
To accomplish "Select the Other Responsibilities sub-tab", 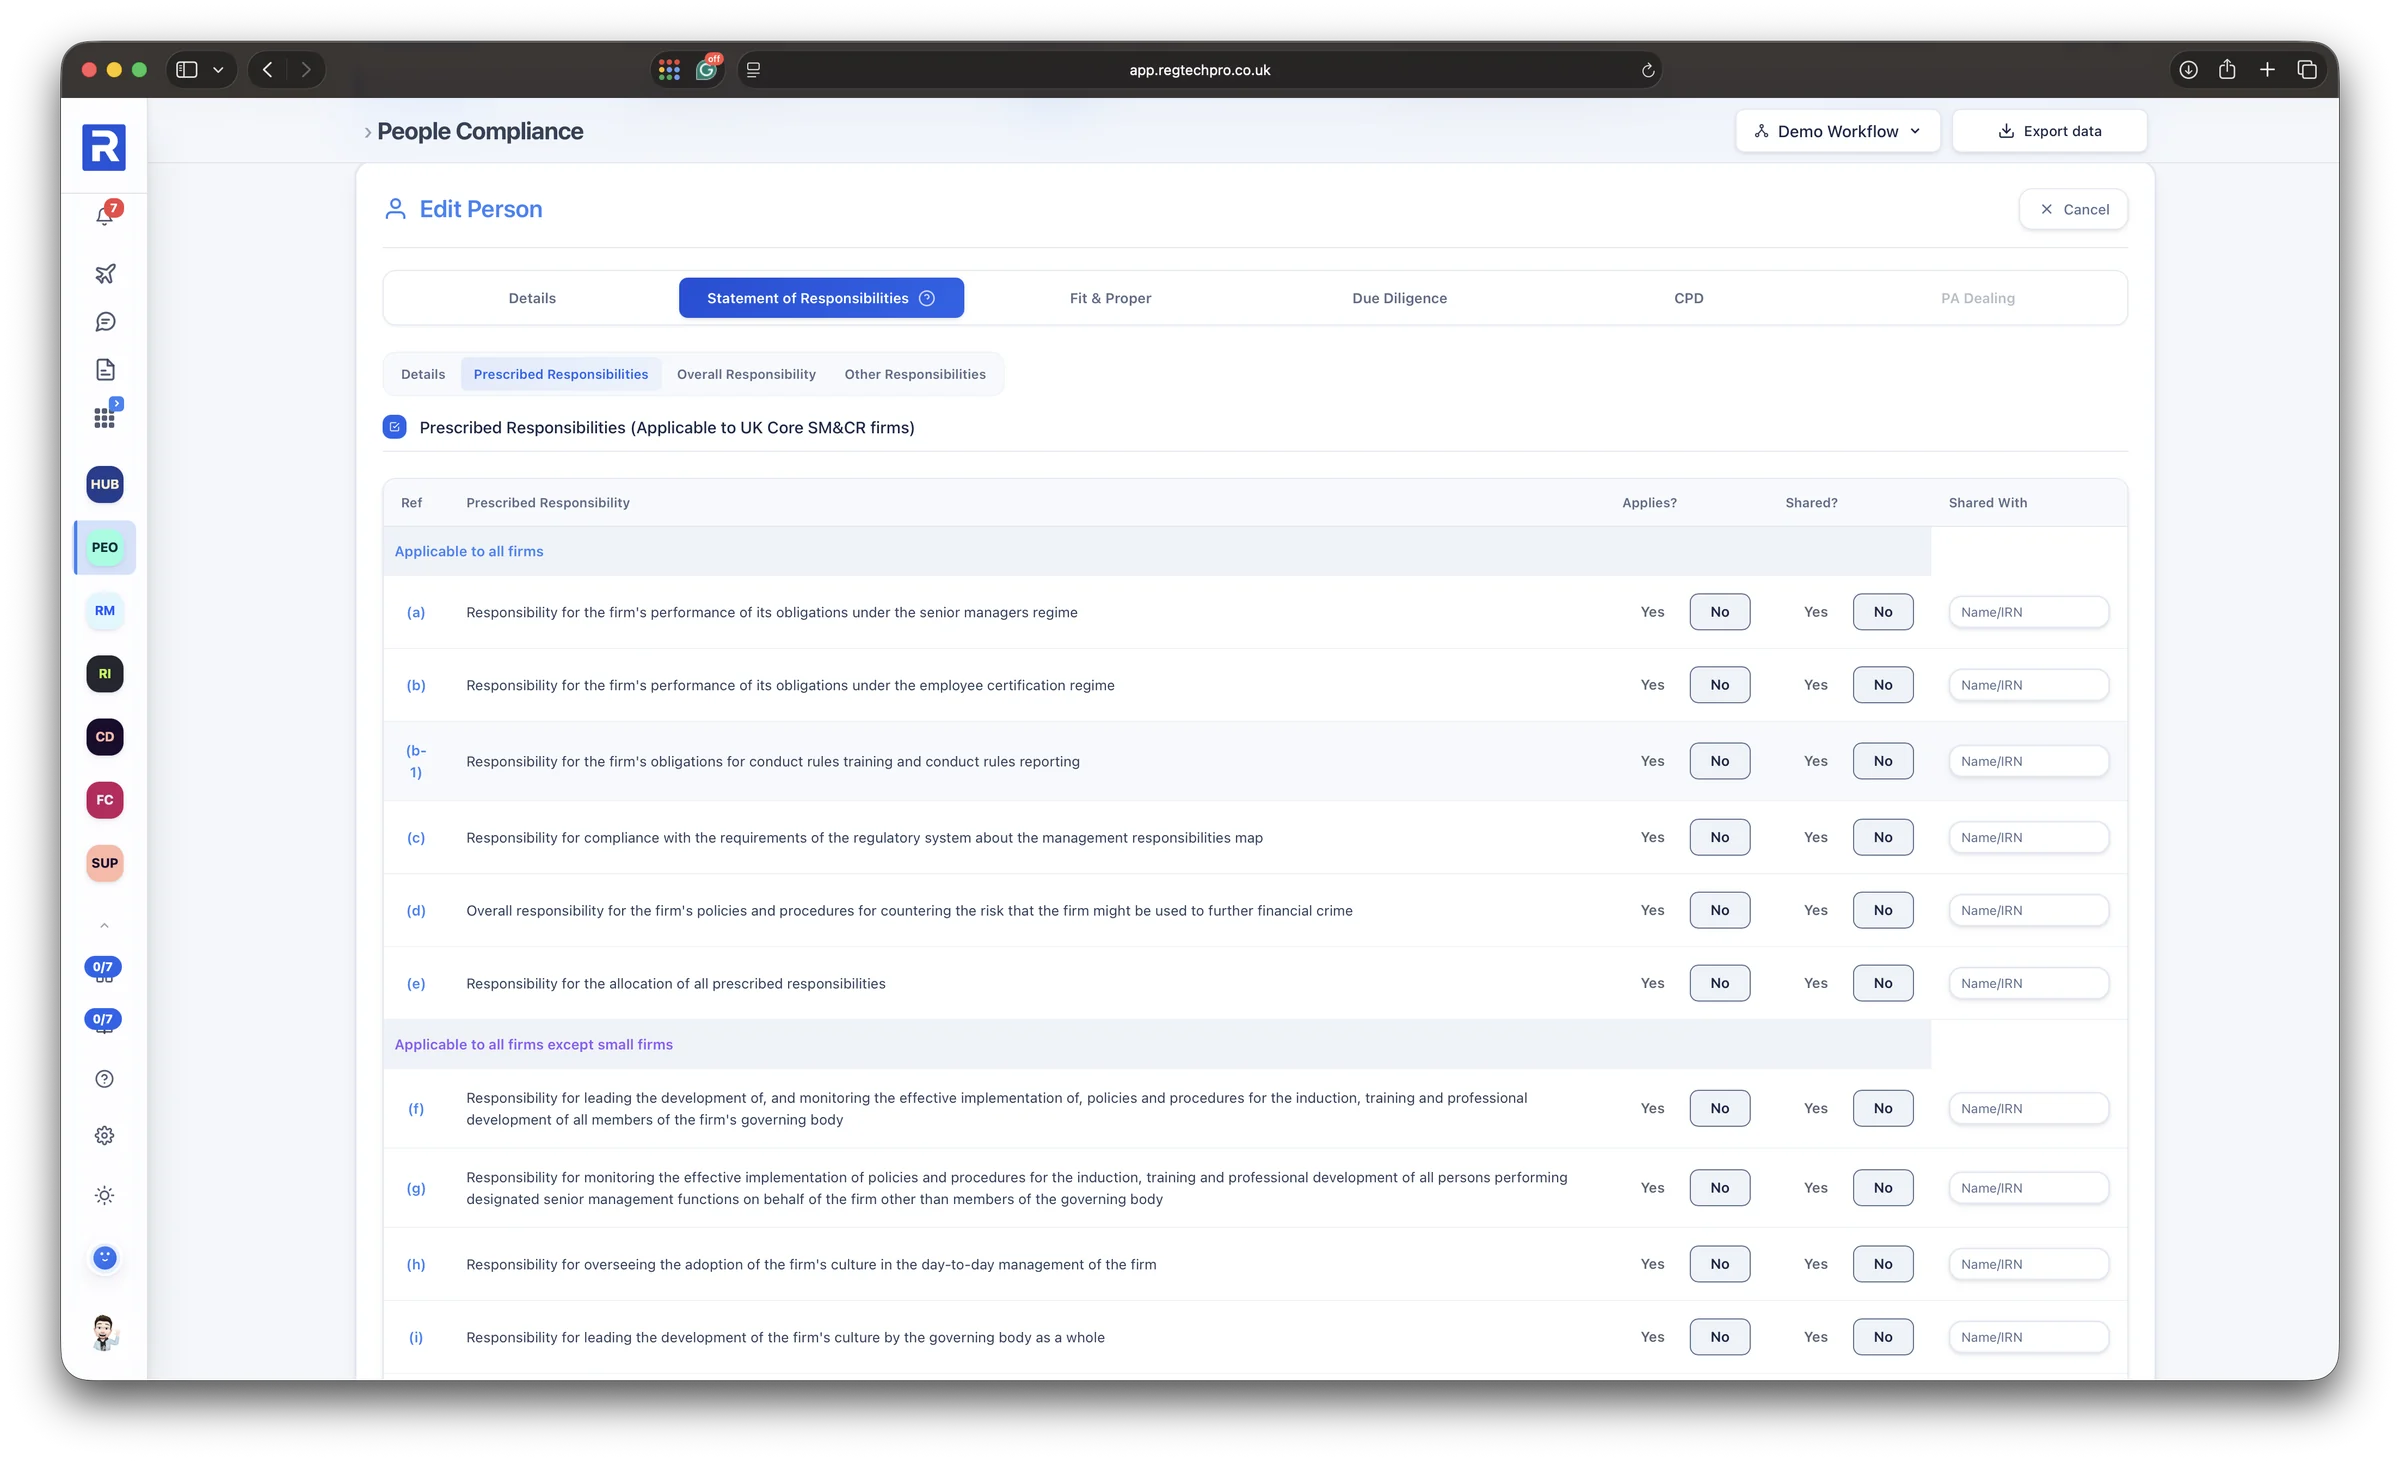I will pos(915,374).
